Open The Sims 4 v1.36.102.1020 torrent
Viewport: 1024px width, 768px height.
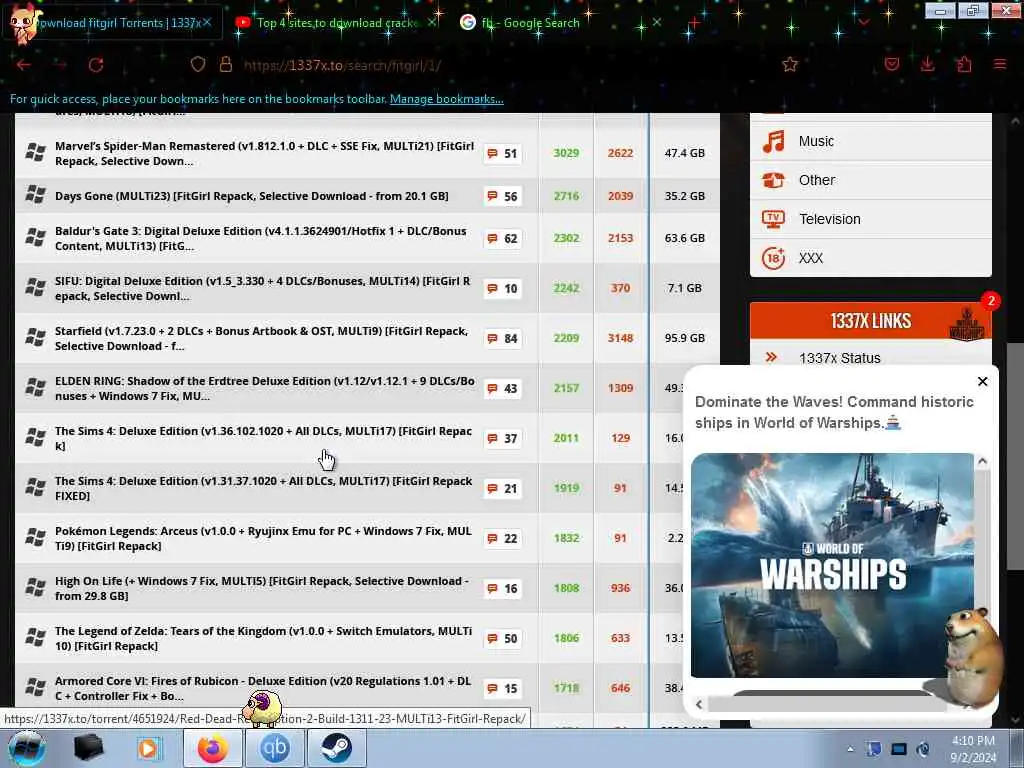coord(263,438)
